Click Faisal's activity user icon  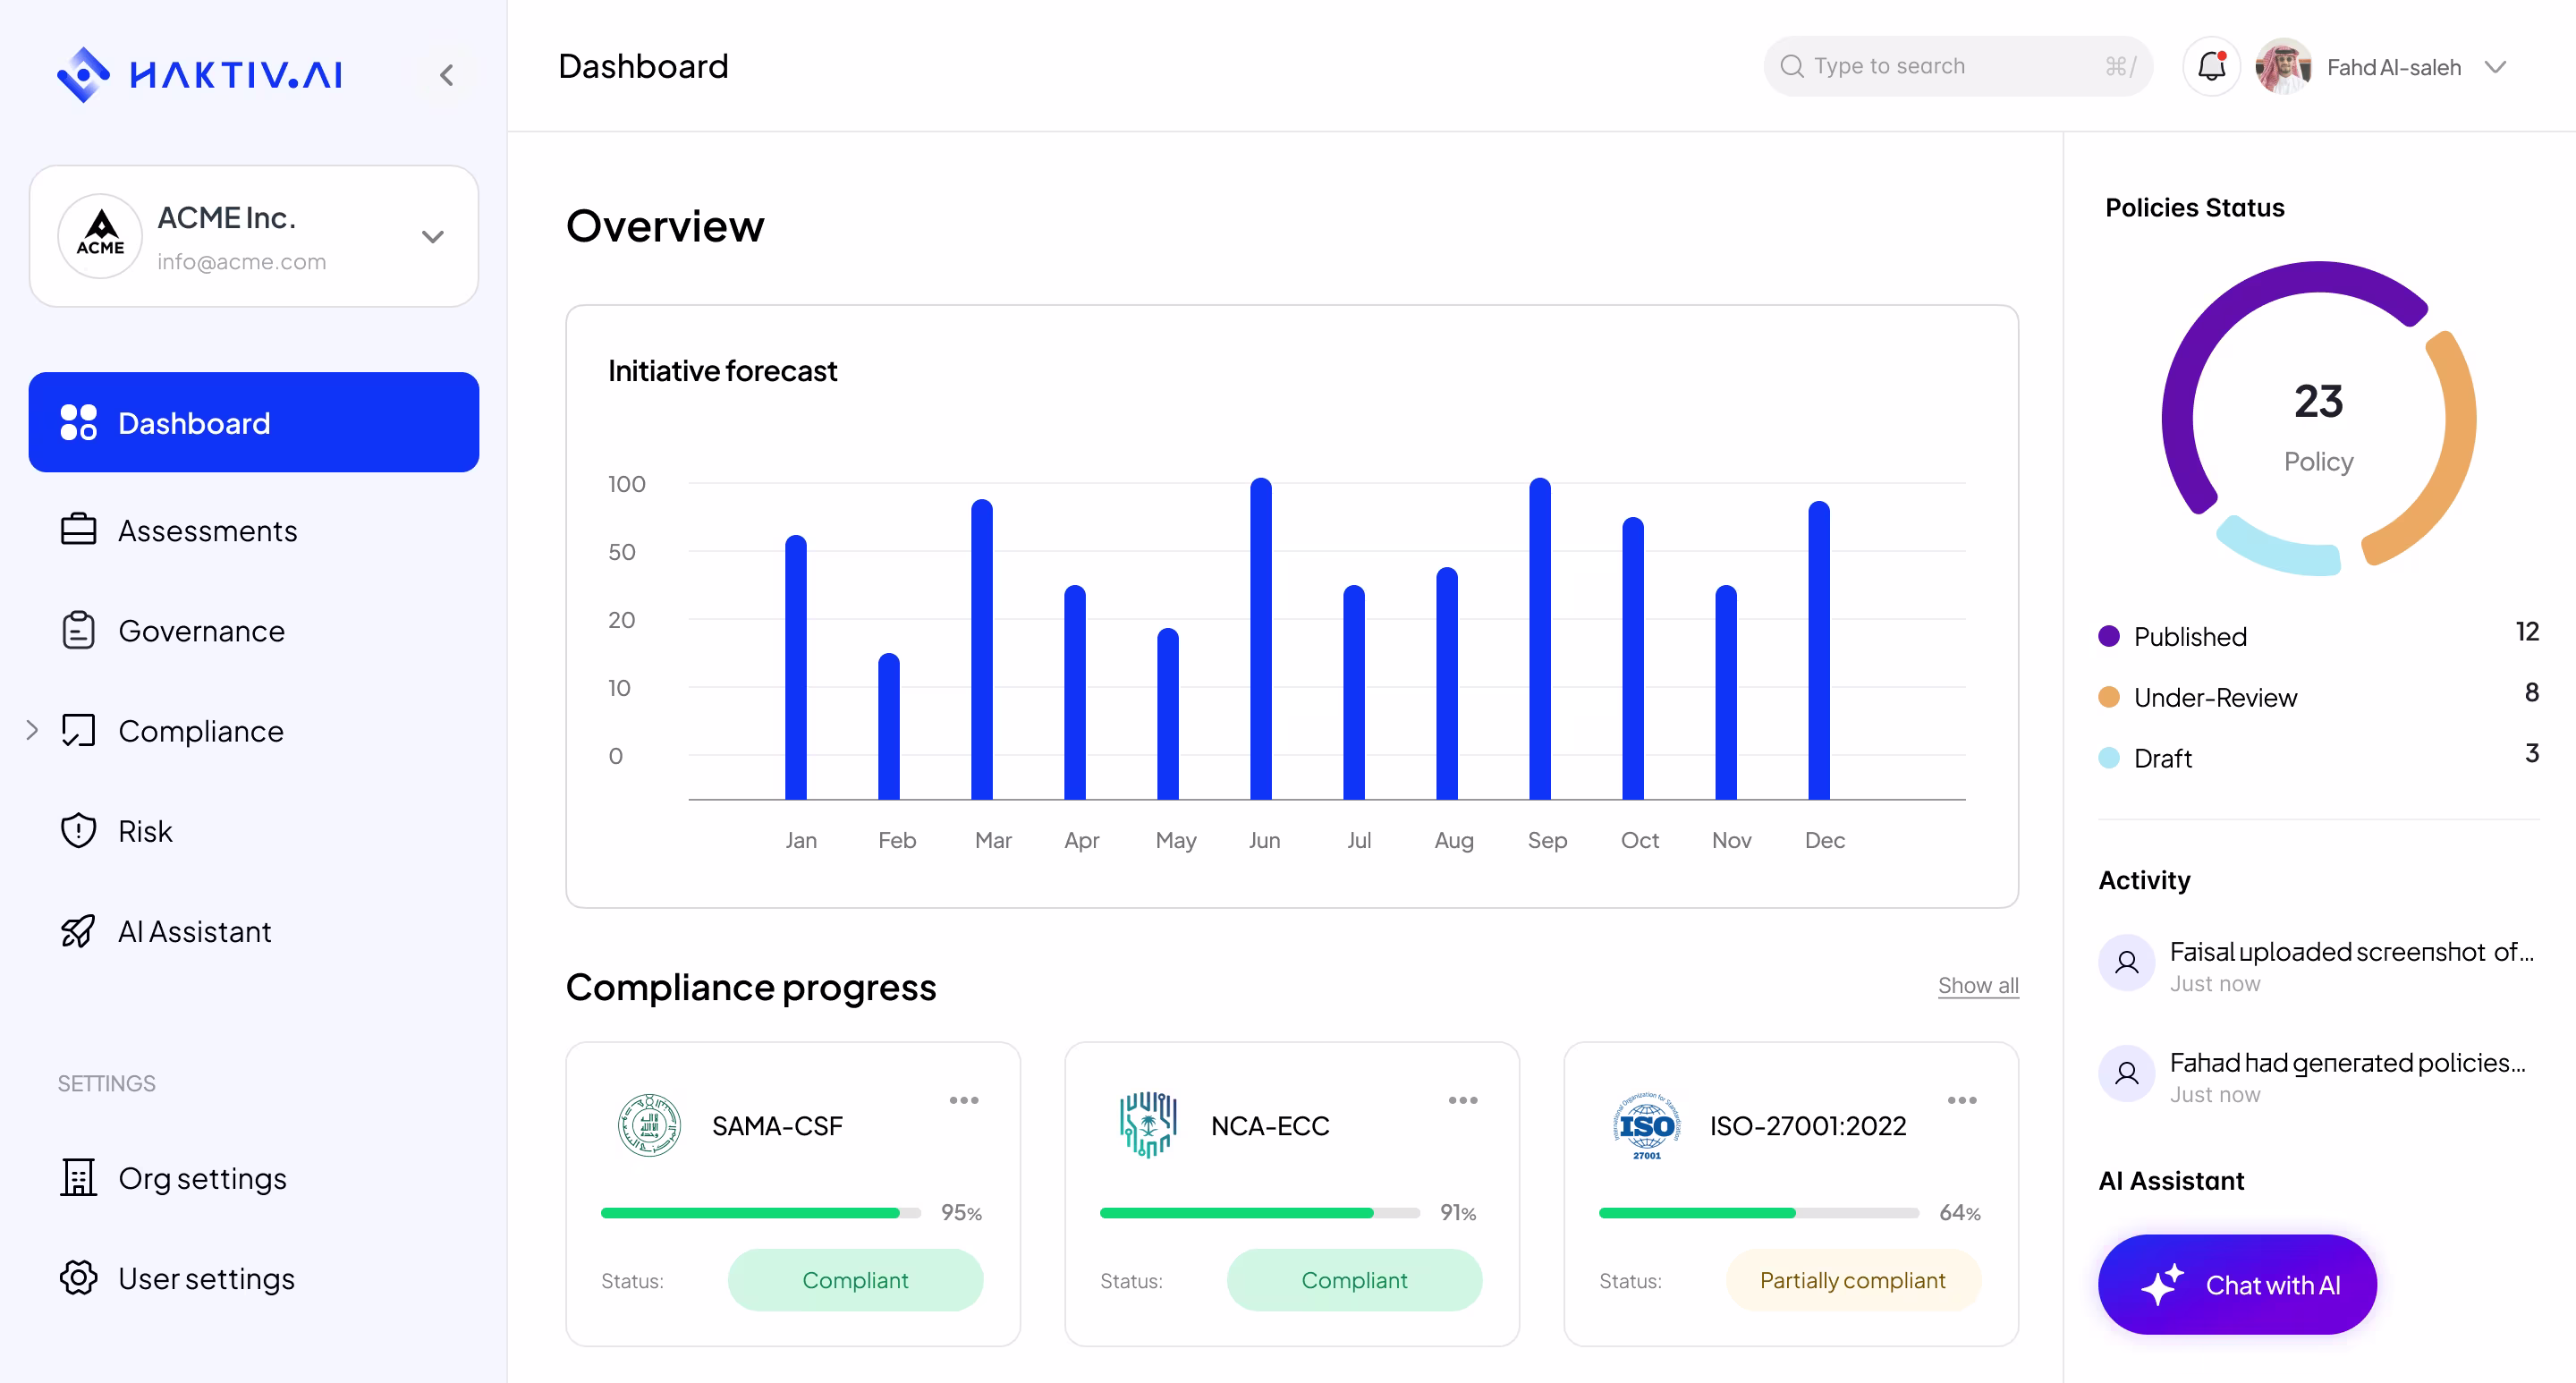2126,963
